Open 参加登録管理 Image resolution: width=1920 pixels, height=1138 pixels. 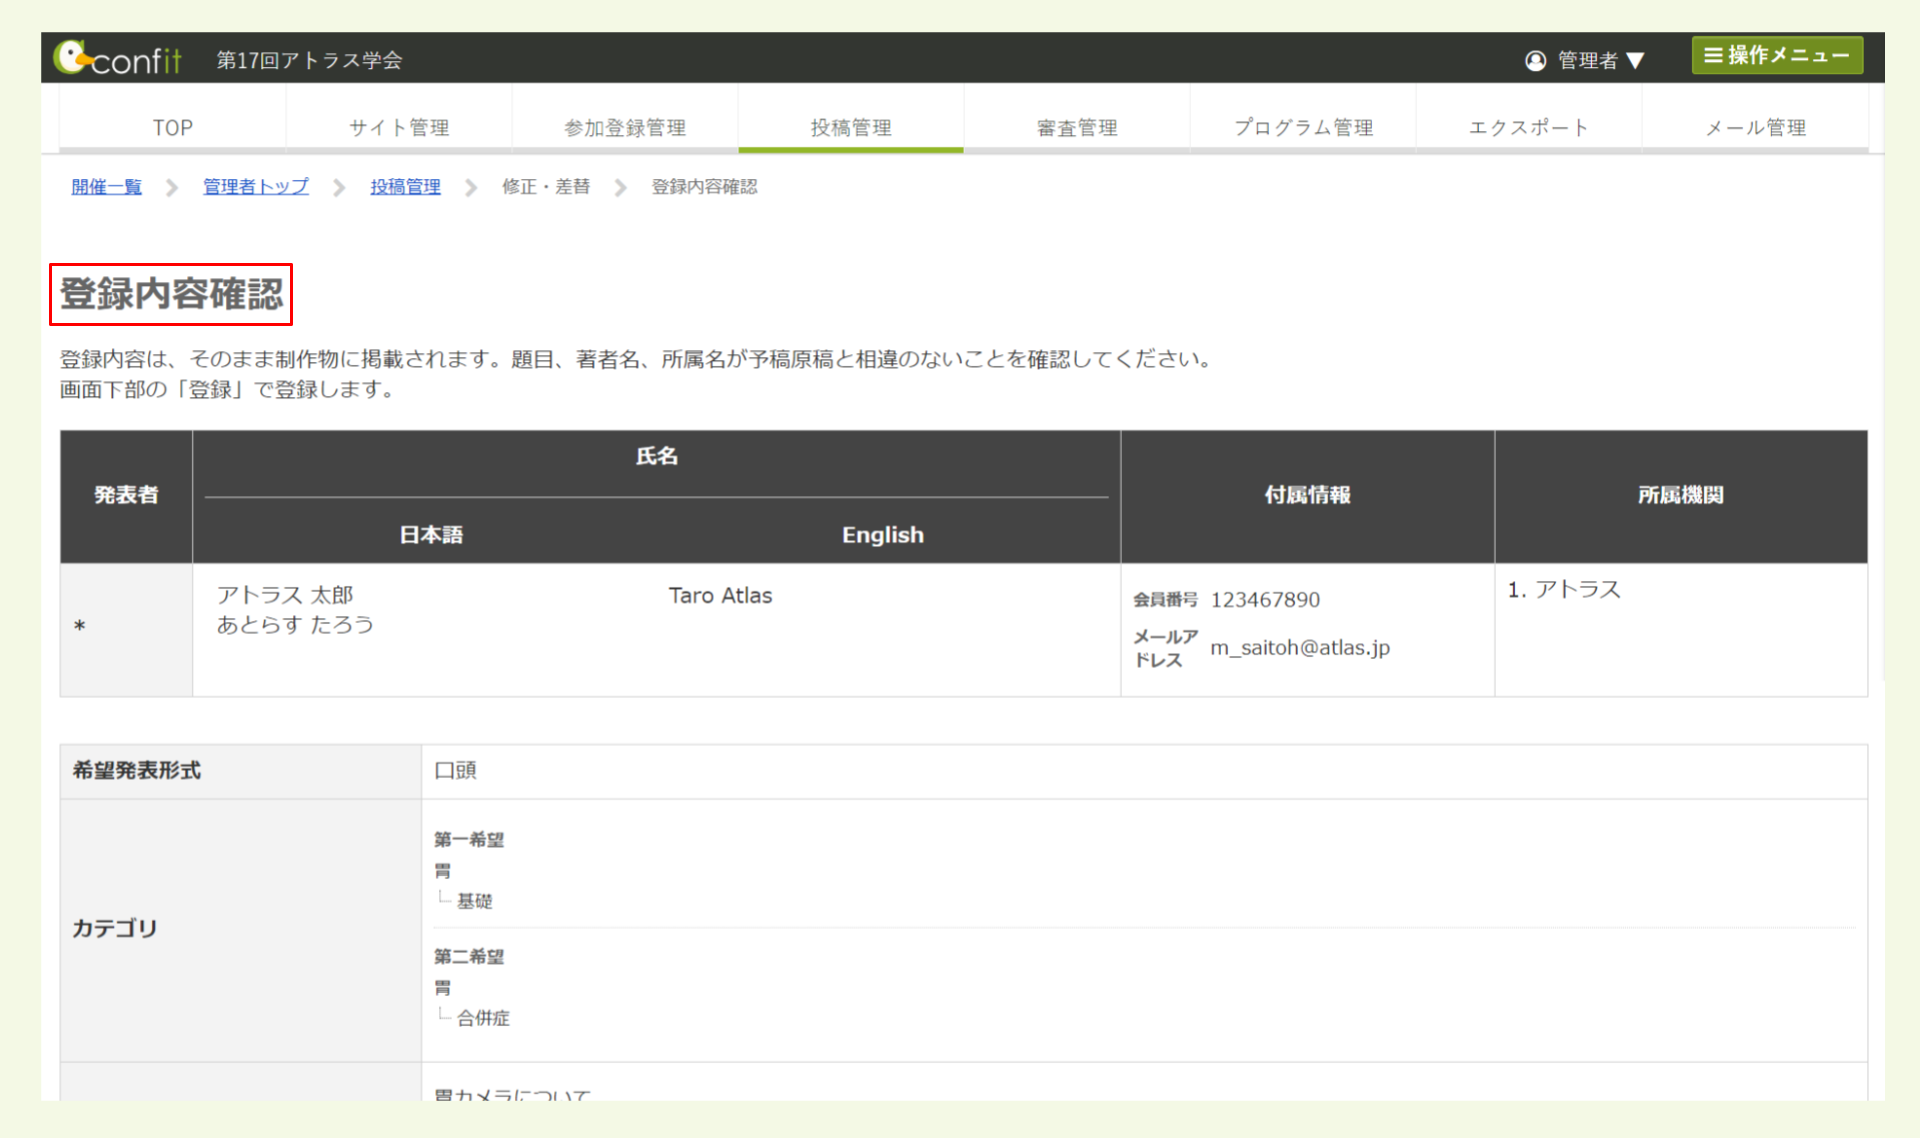point(625,127)
